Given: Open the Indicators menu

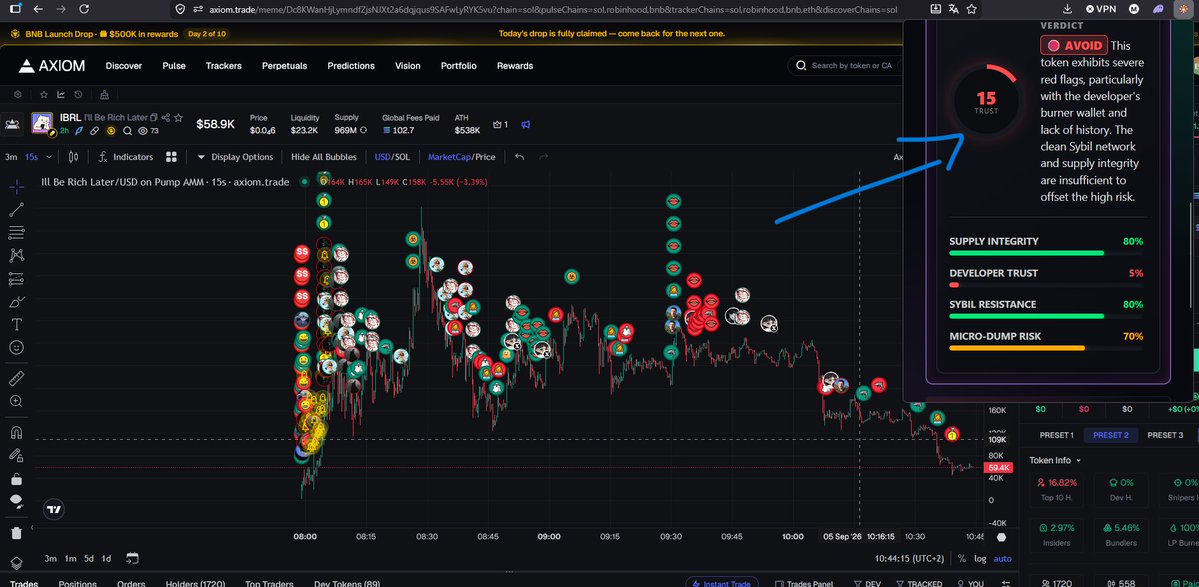Looking at the screenshot, I should pos(125,157).
